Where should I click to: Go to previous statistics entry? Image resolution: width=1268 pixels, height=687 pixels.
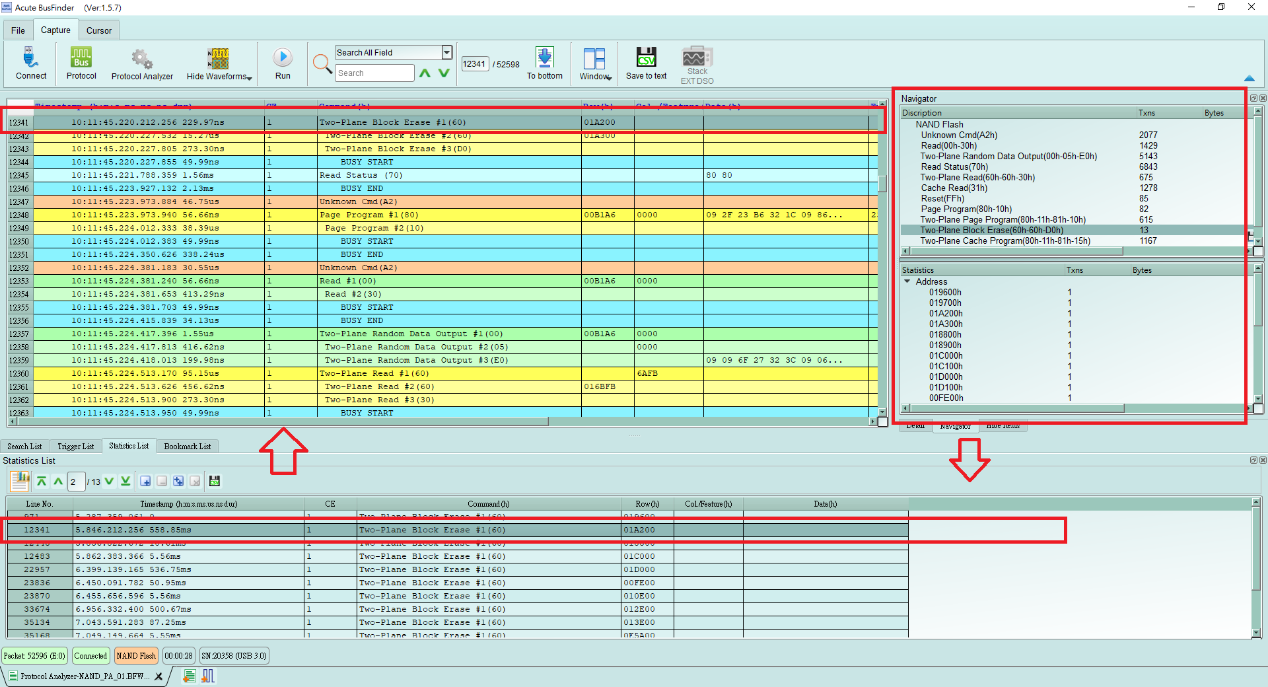58,481
